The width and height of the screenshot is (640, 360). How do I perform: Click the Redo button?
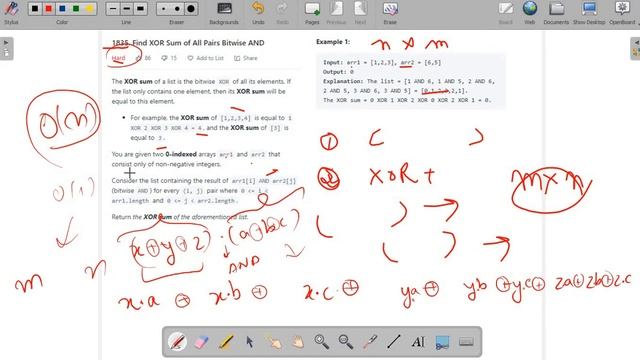pos(282,13)
